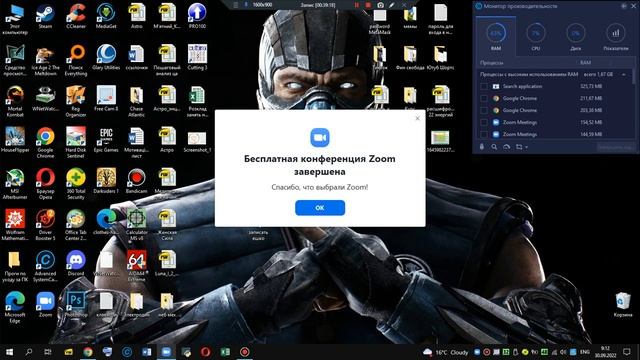The height and width of the screenshot is (360, 640).
Task: Click the crop icon in performance monitor footer
Action: [x=519, y=147]
